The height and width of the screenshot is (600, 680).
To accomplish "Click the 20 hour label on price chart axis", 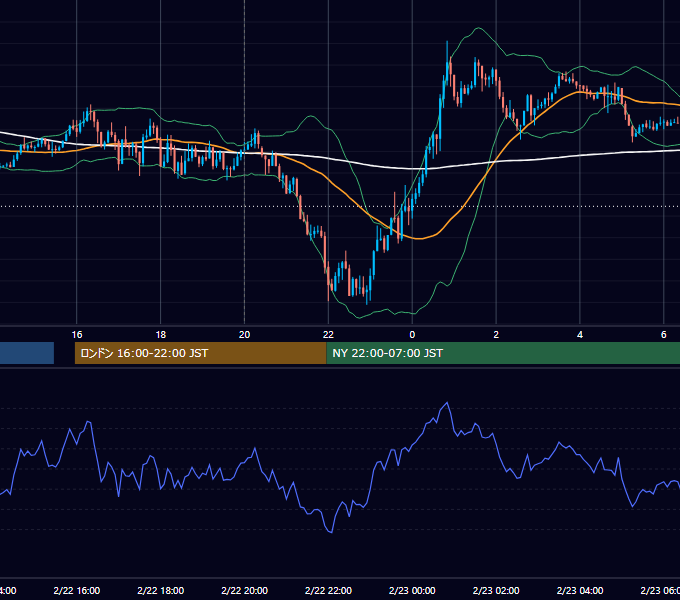I will 245,335.
